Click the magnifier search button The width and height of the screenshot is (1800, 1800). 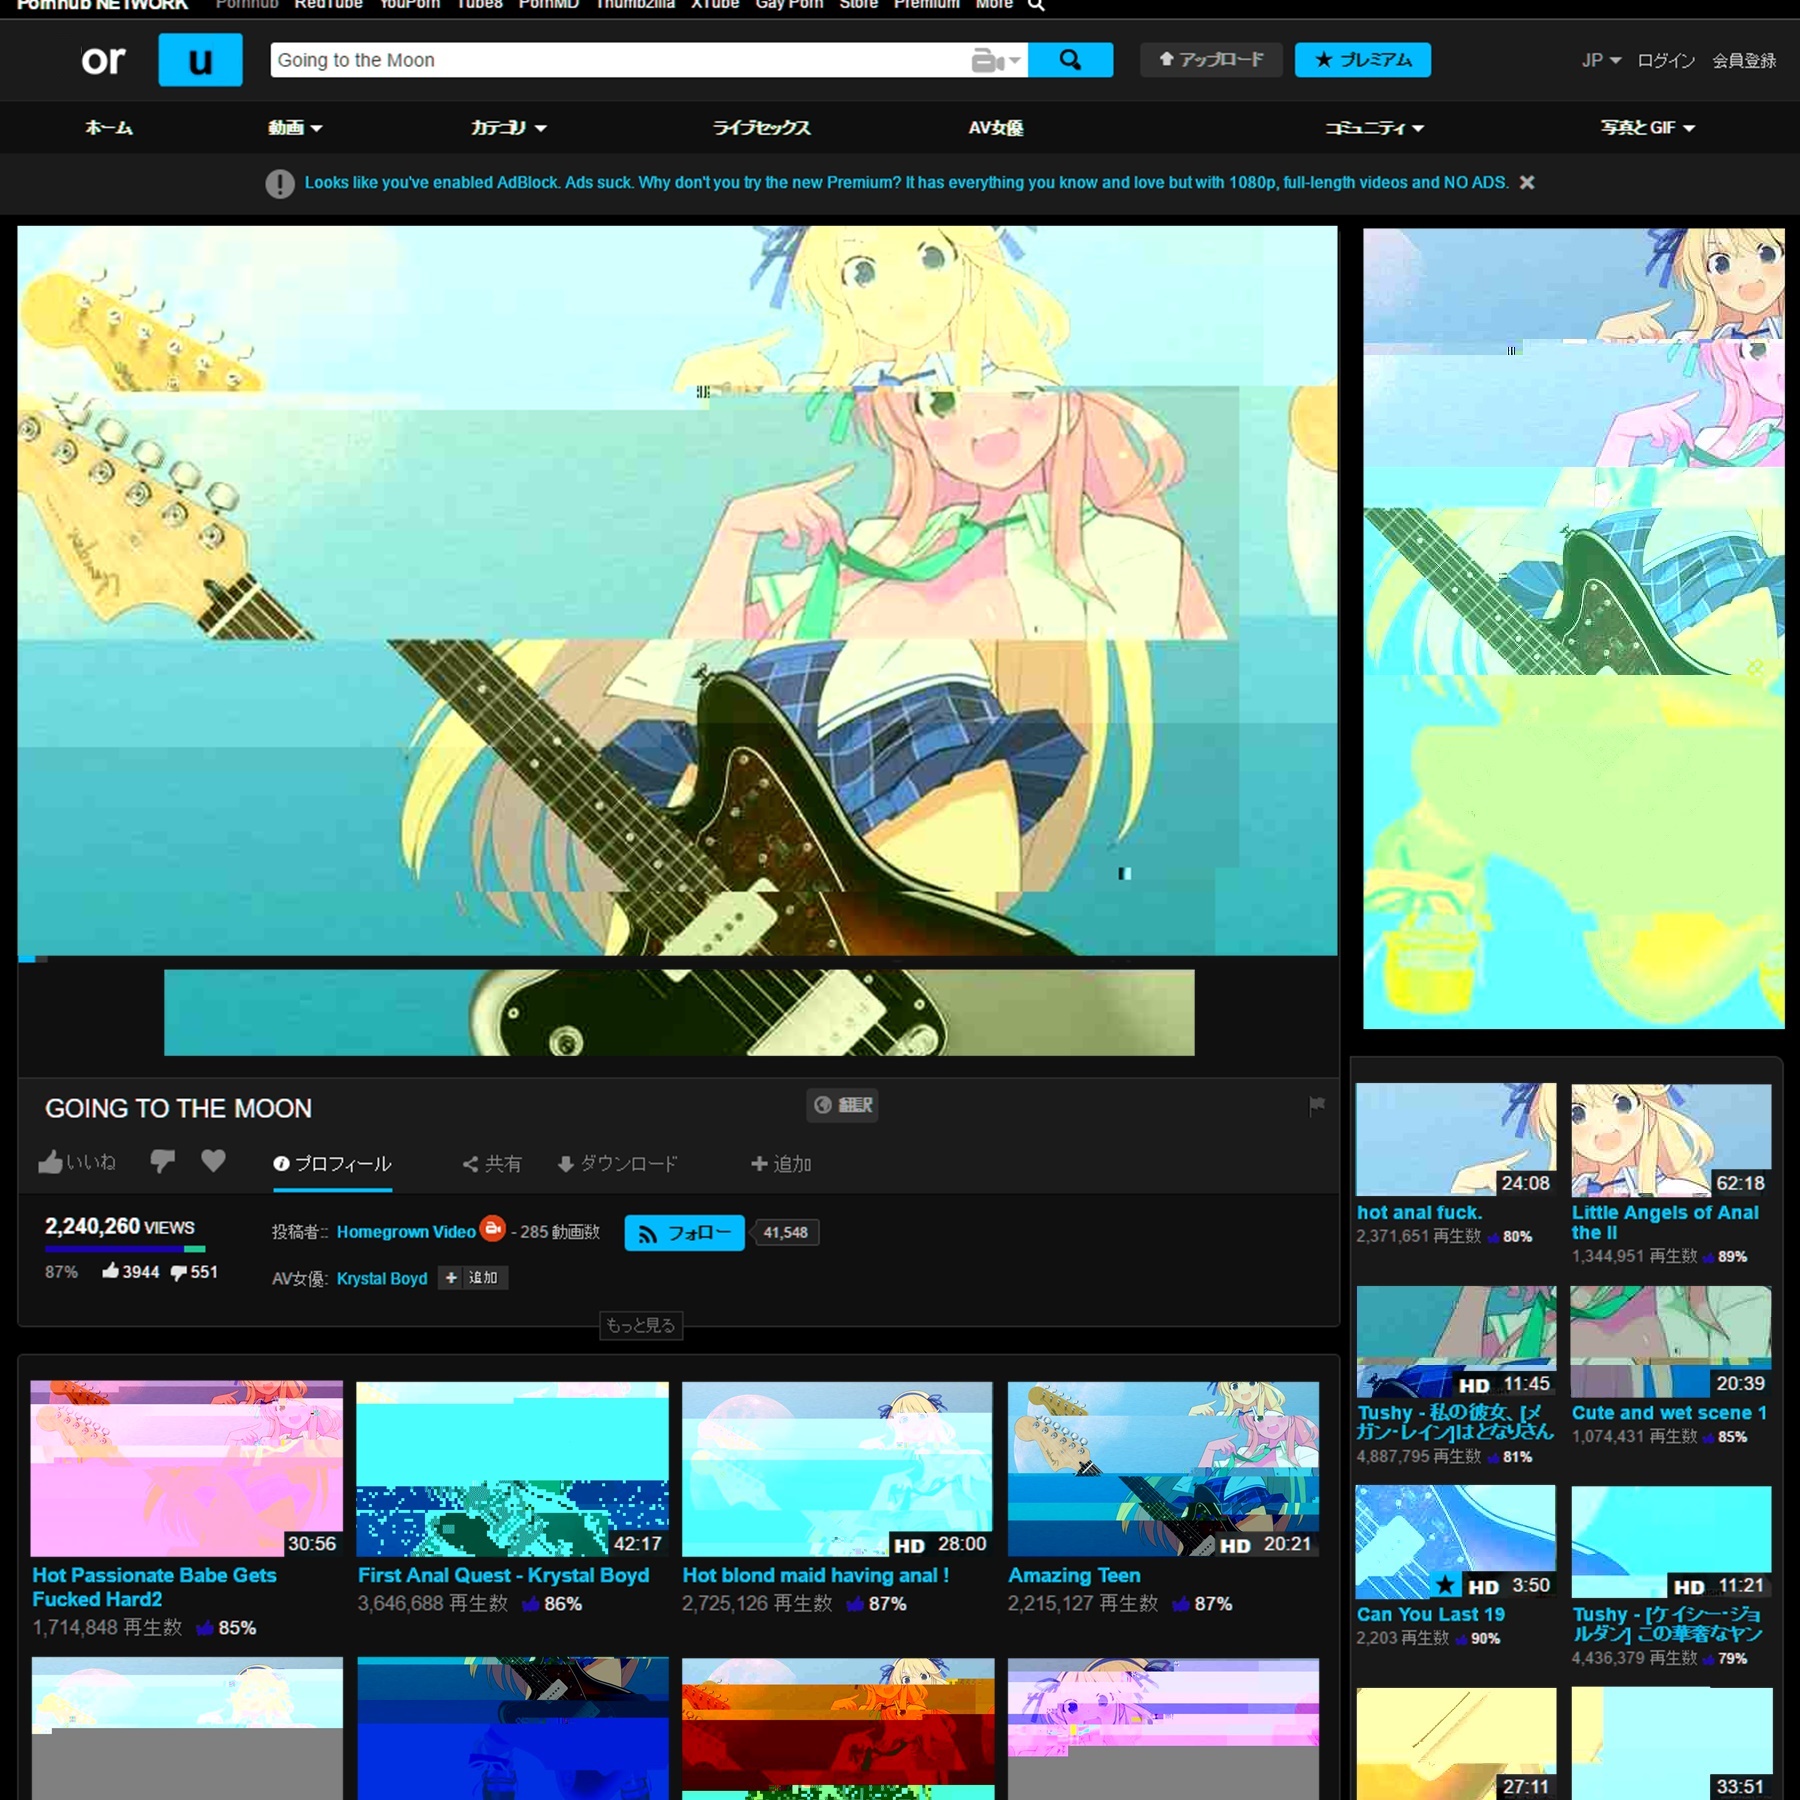click(x=1070, y=60)
